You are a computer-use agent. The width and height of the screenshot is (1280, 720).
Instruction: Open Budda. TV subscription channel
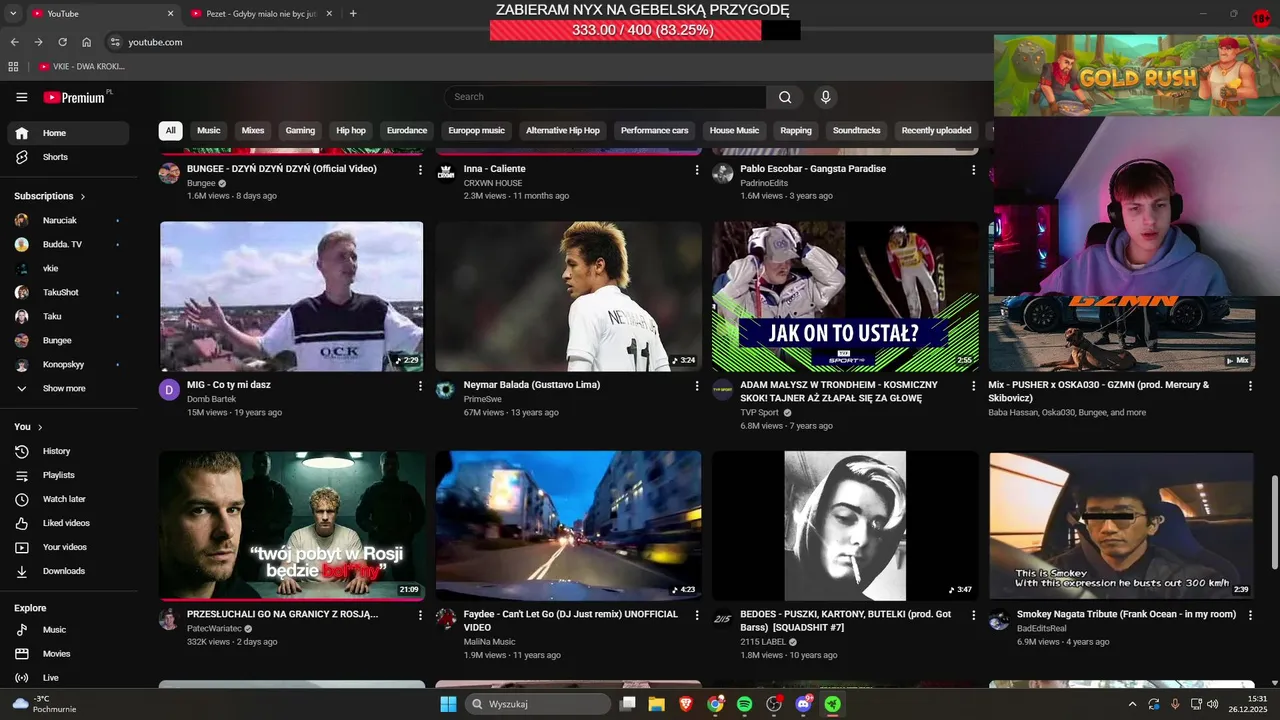(68, 244)
